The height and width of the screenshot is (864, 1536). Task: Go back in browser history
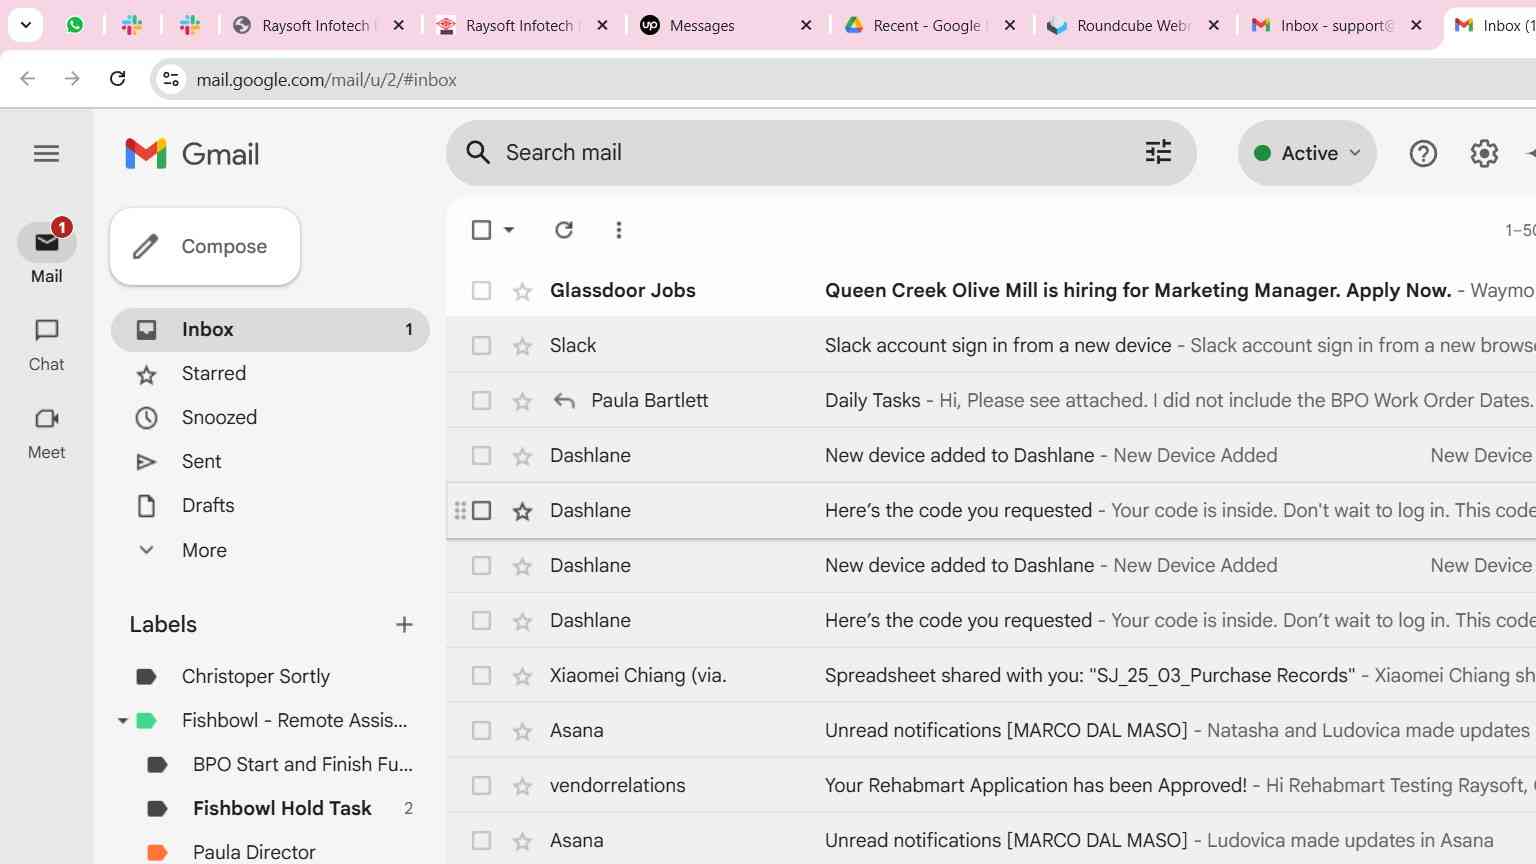pos(28,79)
